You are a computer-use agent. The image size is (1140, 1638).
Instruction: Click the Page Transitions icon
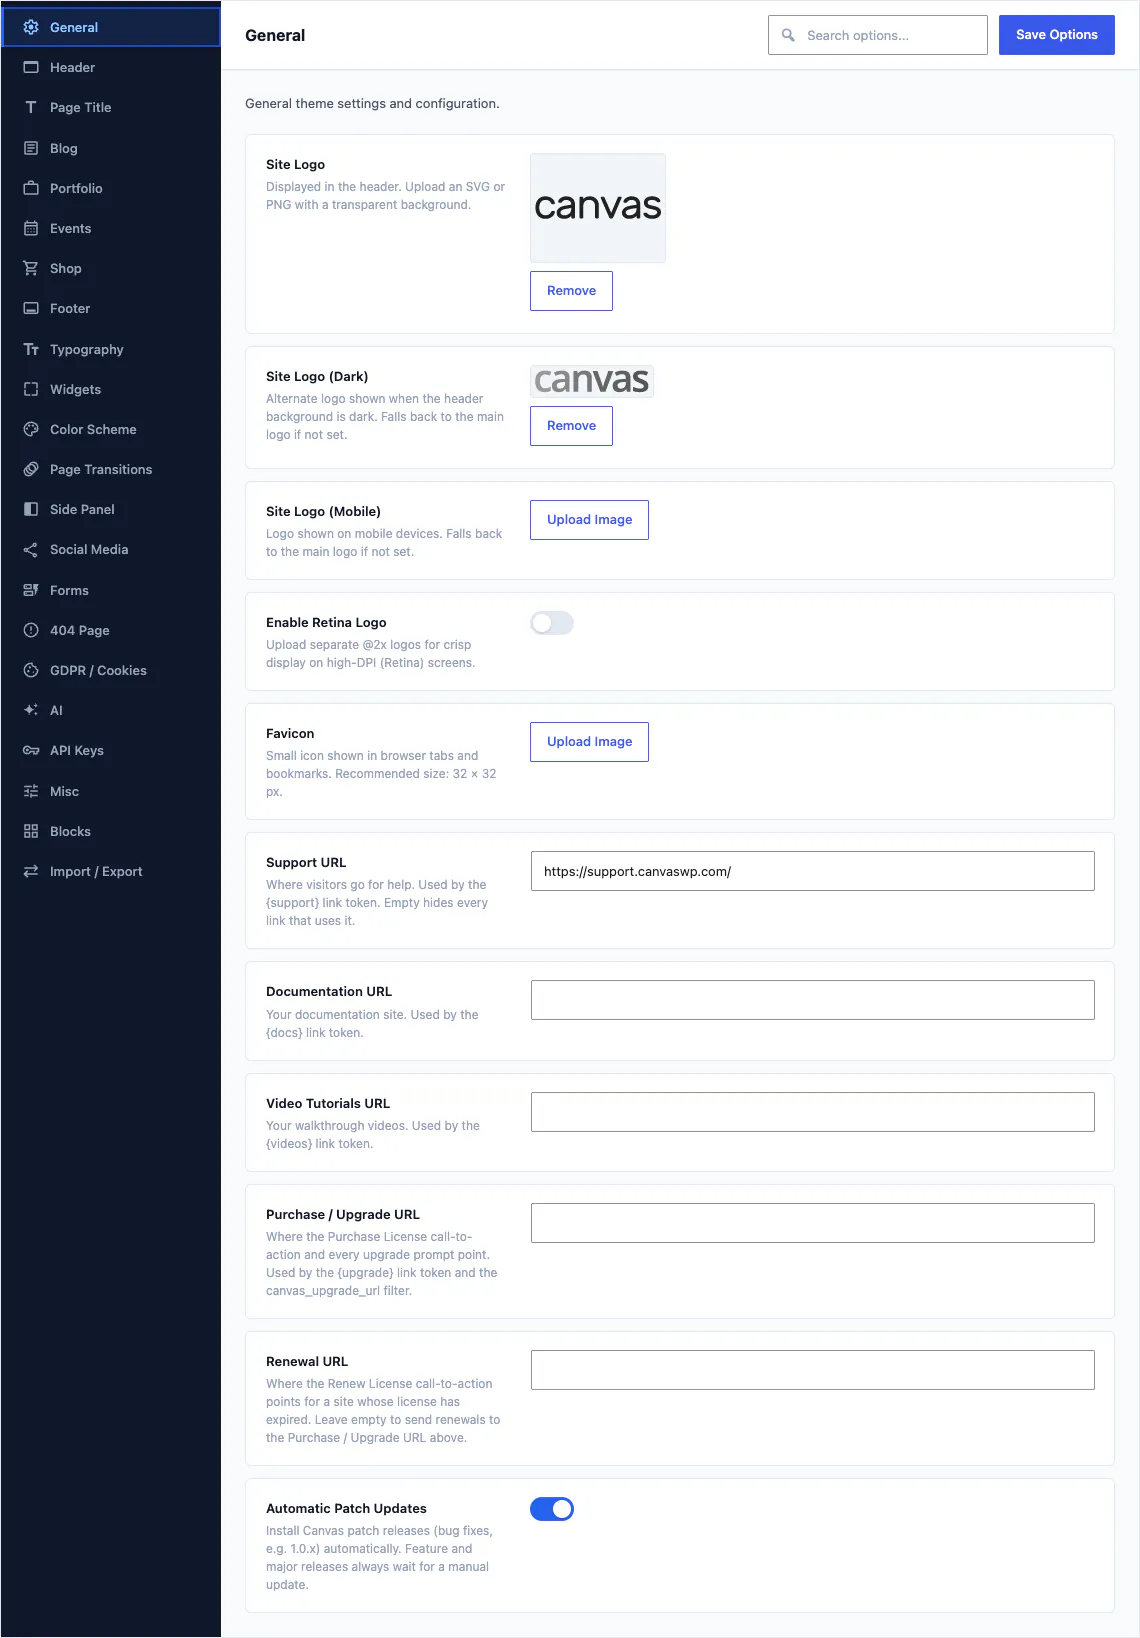31,469
